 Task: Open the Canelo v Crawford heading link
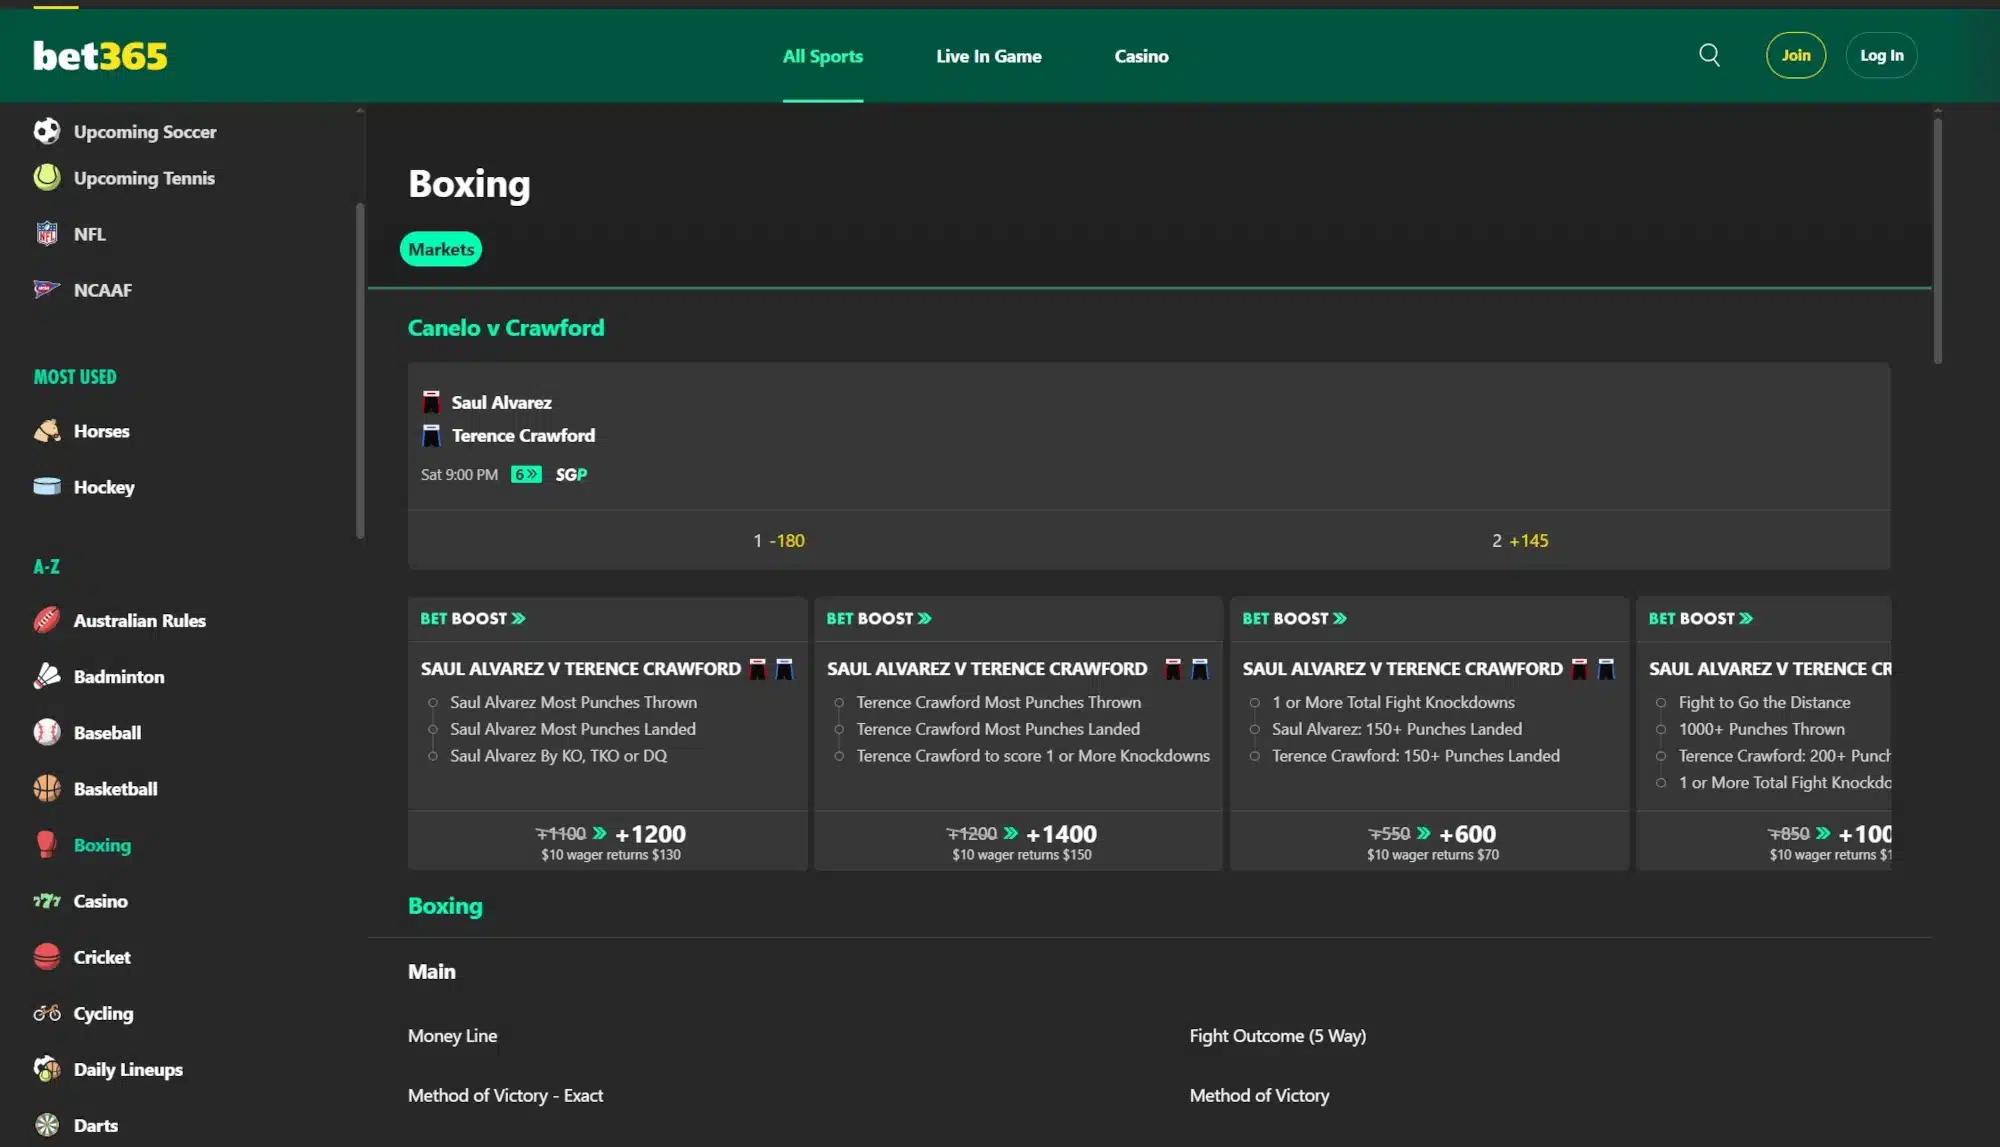506,327
